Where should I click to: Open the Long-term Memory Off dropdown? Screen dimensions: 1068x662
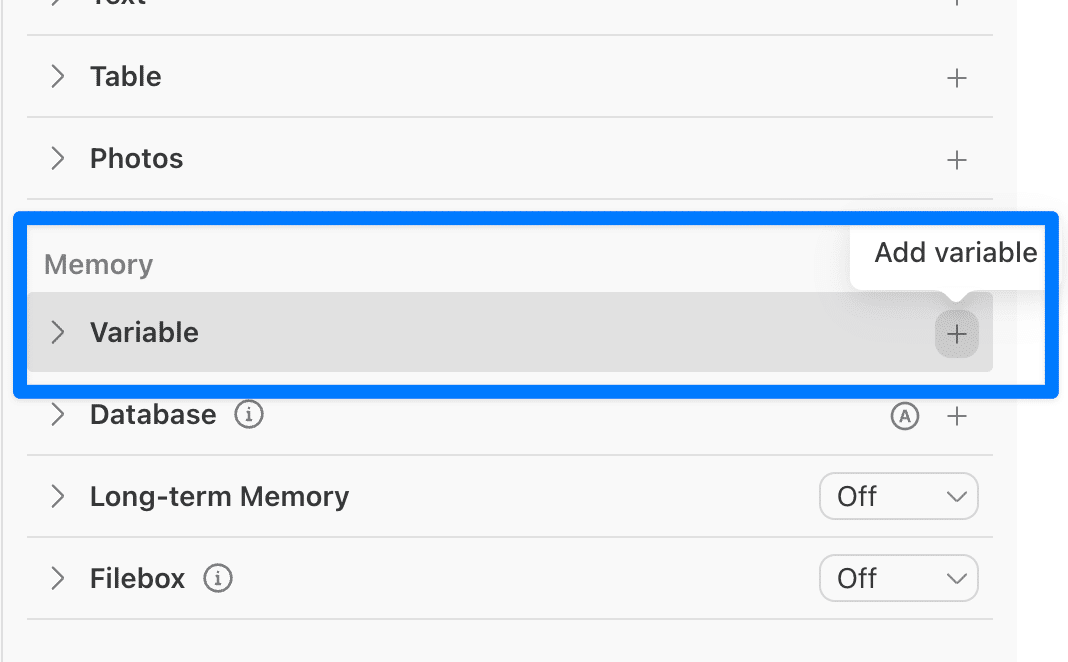coord(898,497)
